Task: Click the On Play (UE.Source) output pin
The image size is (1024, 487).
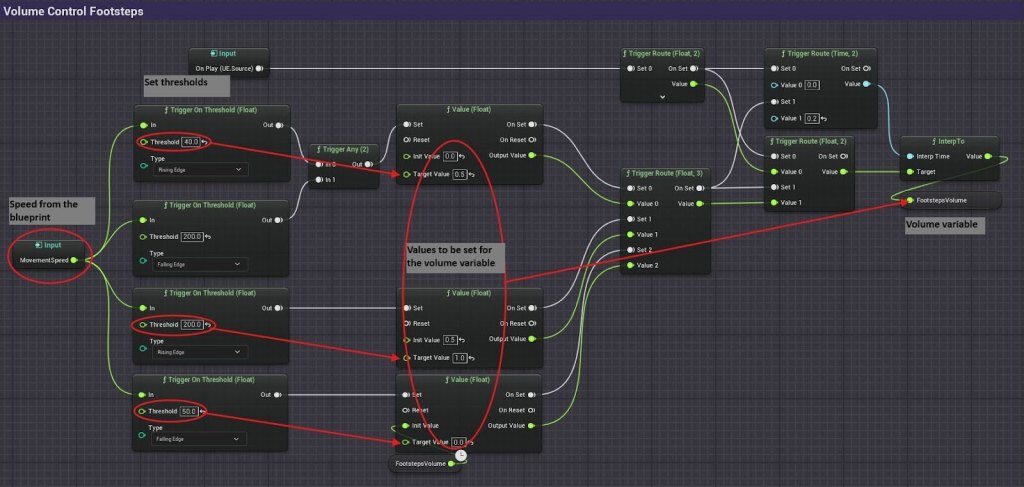Action: pyautogui.click(x=259, y=69)
